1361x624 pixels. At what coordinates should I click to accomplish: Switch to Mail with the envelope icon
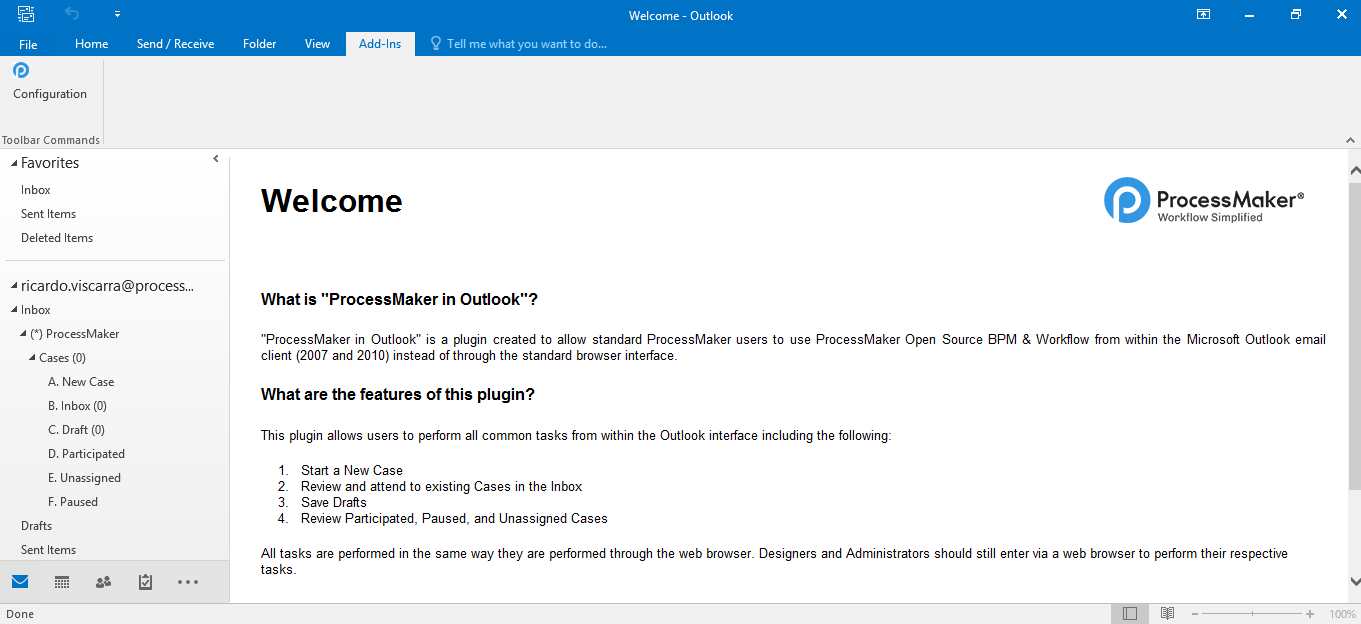(x=20, y=582)
